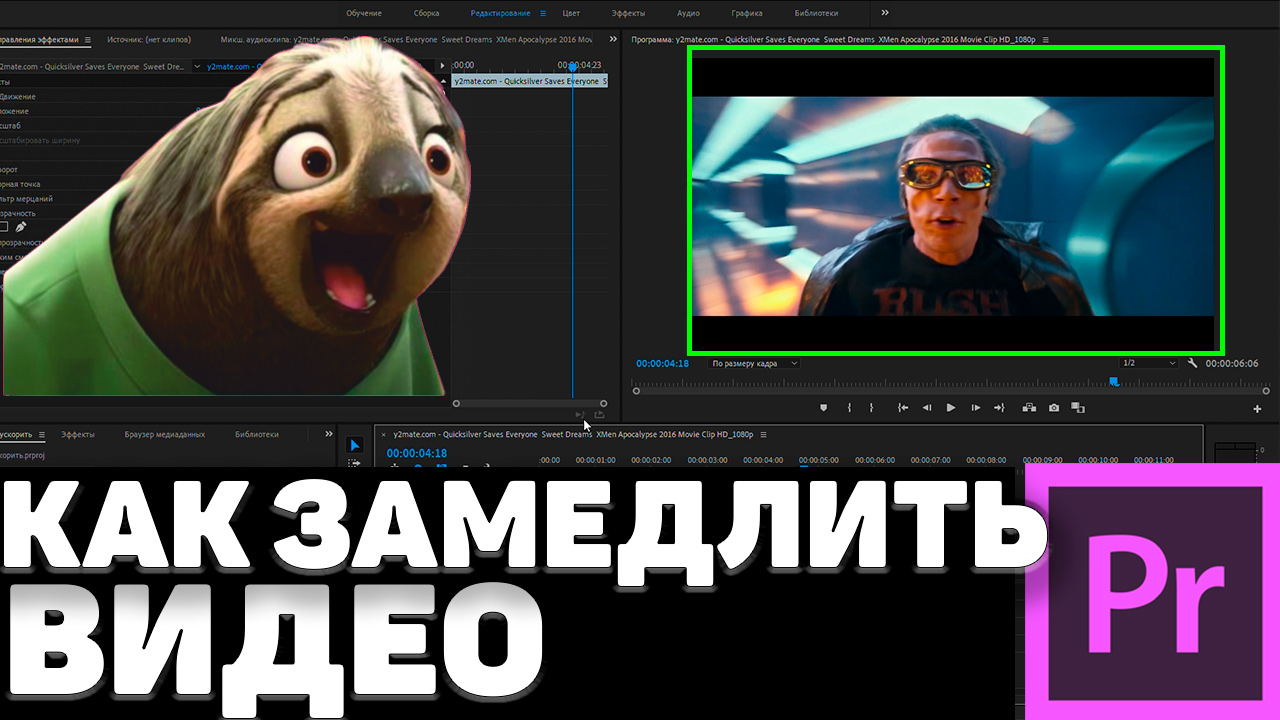
Task: Click Program monitor current timecode 00:00:04:18
Action: point(662,363)
